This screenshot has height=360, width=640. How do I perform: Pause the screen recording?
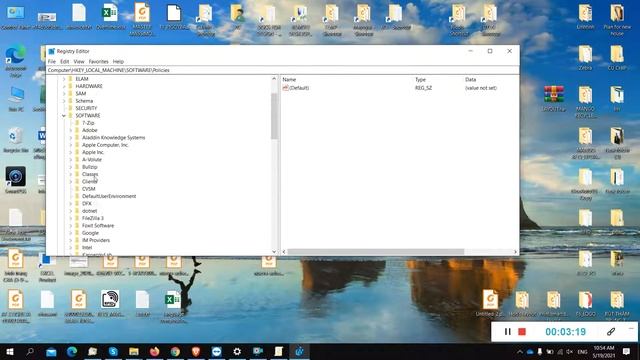coord(507,332)
